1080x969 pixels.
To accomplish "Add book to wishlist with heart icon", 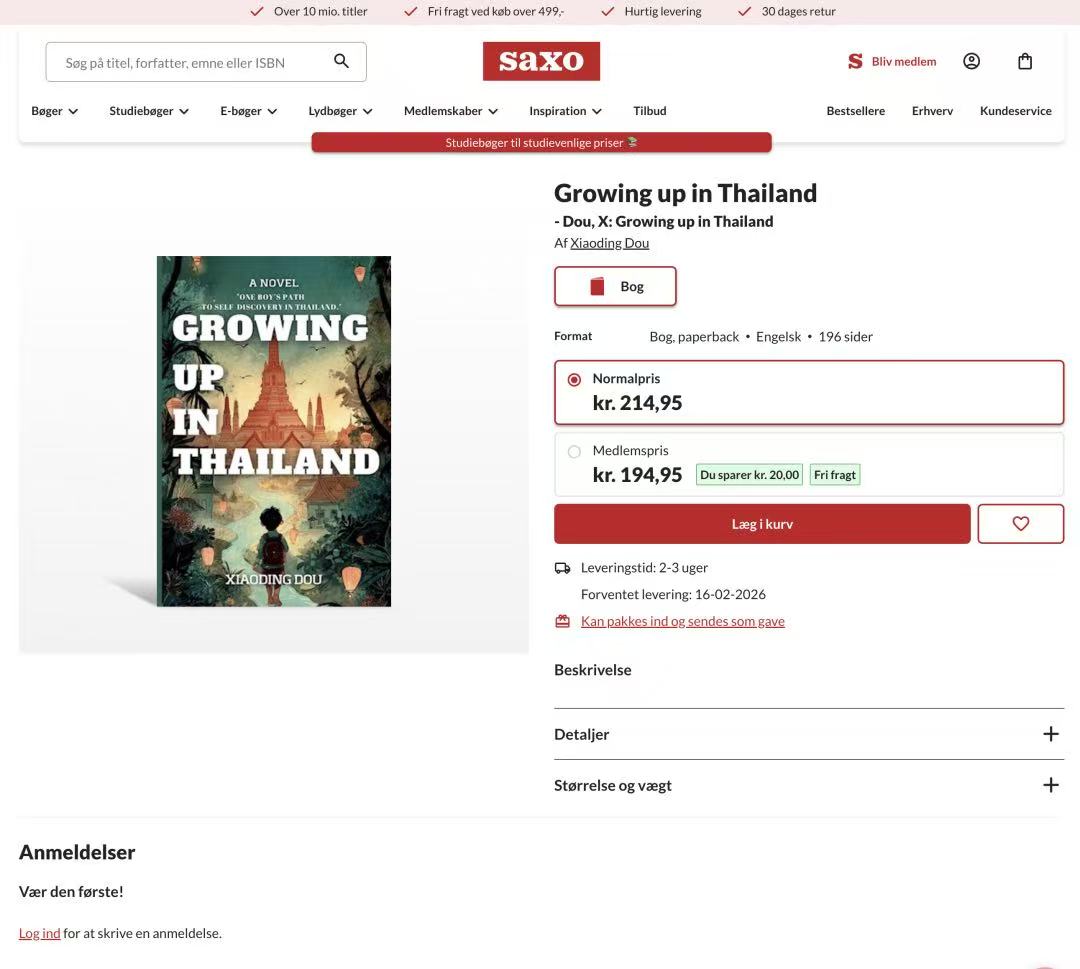I will click(1020, 524).
